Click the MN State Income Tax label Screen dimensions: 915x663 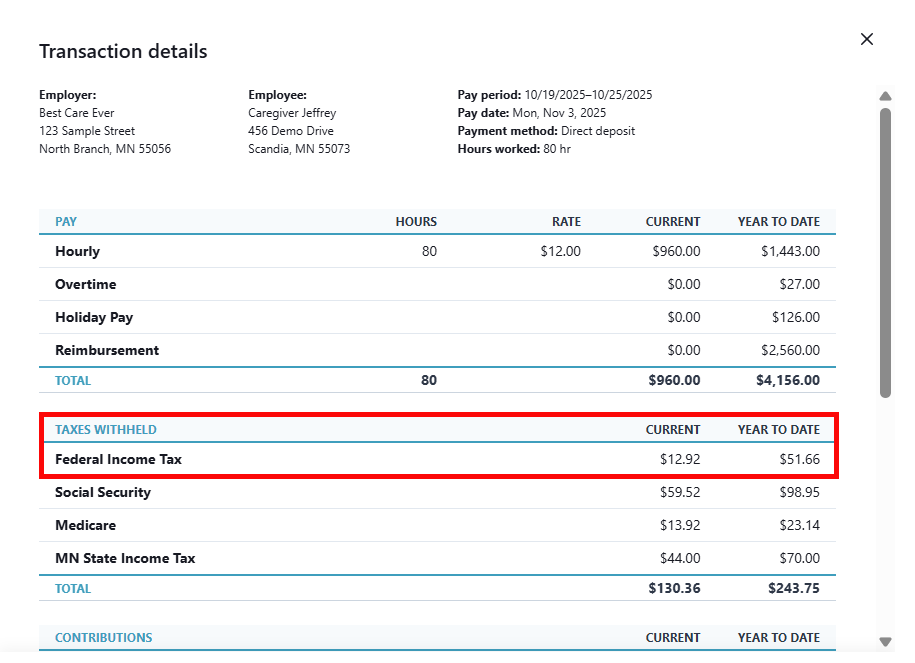(125, 558)
